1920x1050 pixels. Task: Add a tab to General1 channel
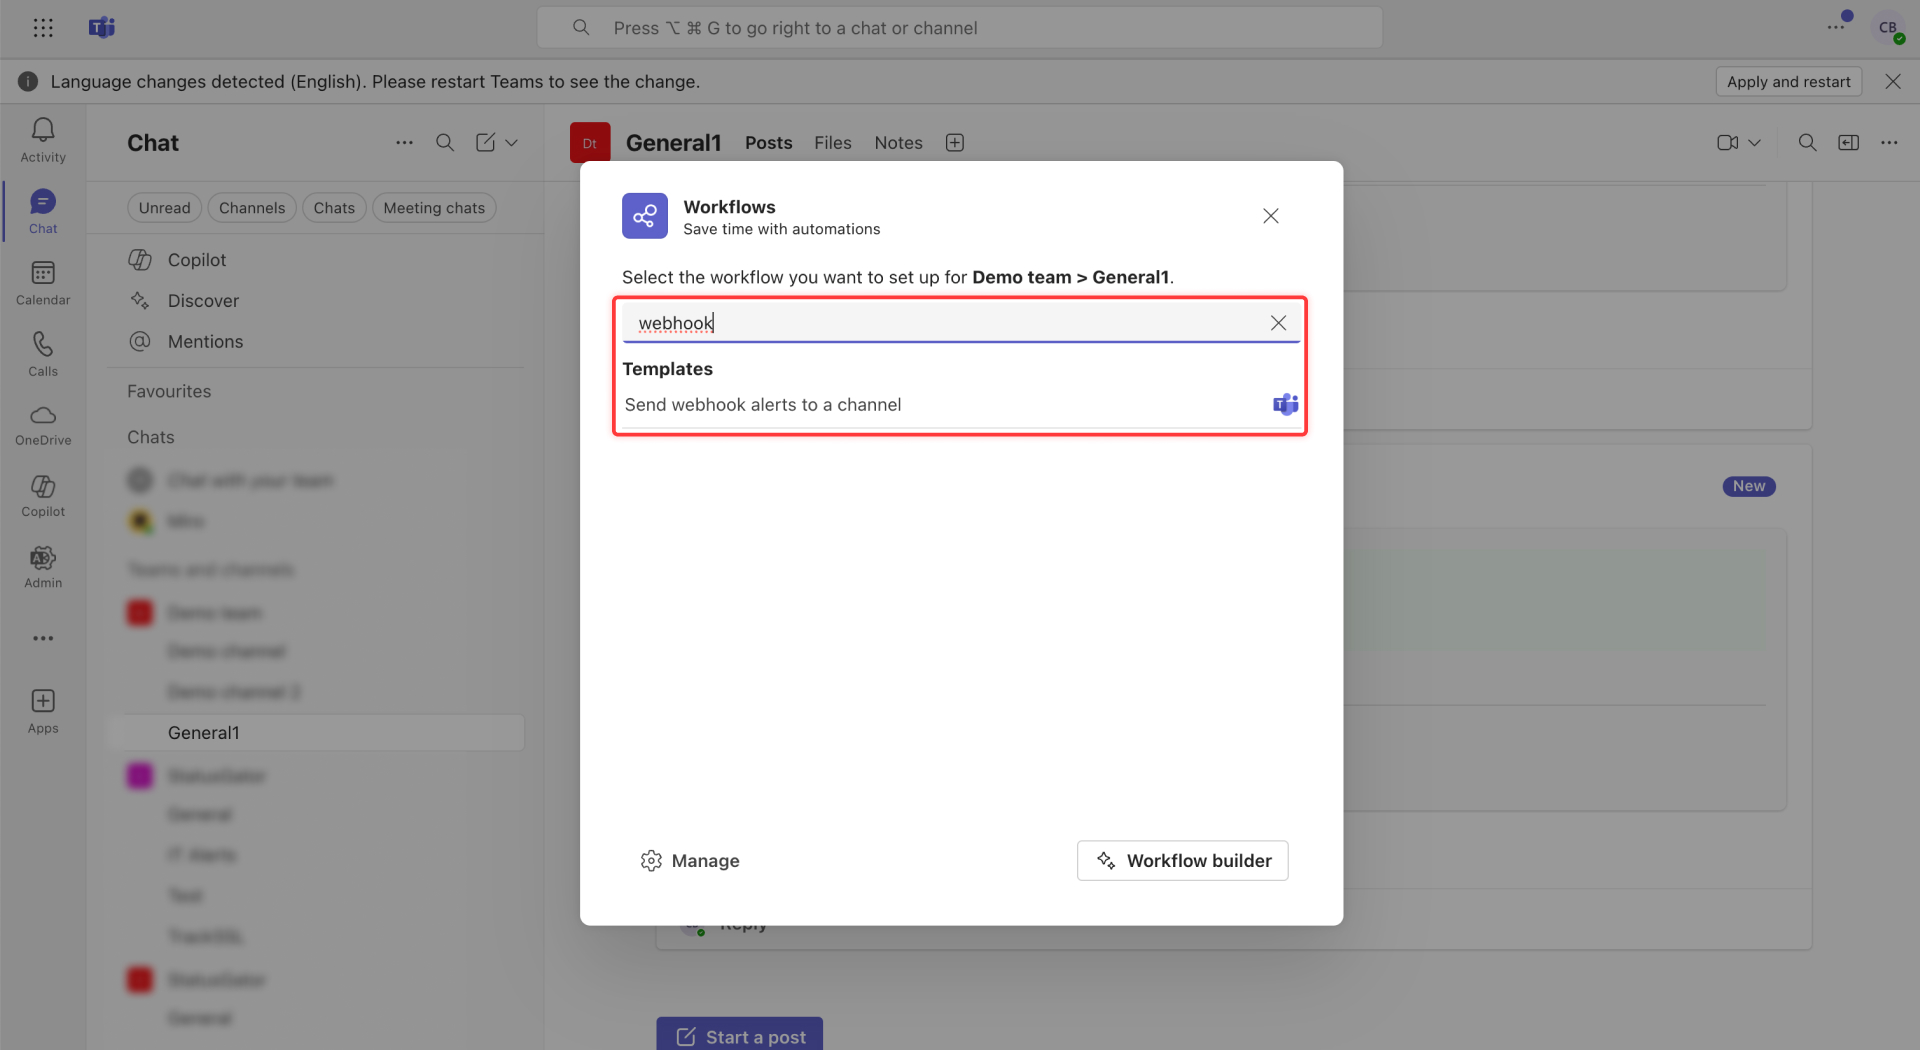click(955, 143)
